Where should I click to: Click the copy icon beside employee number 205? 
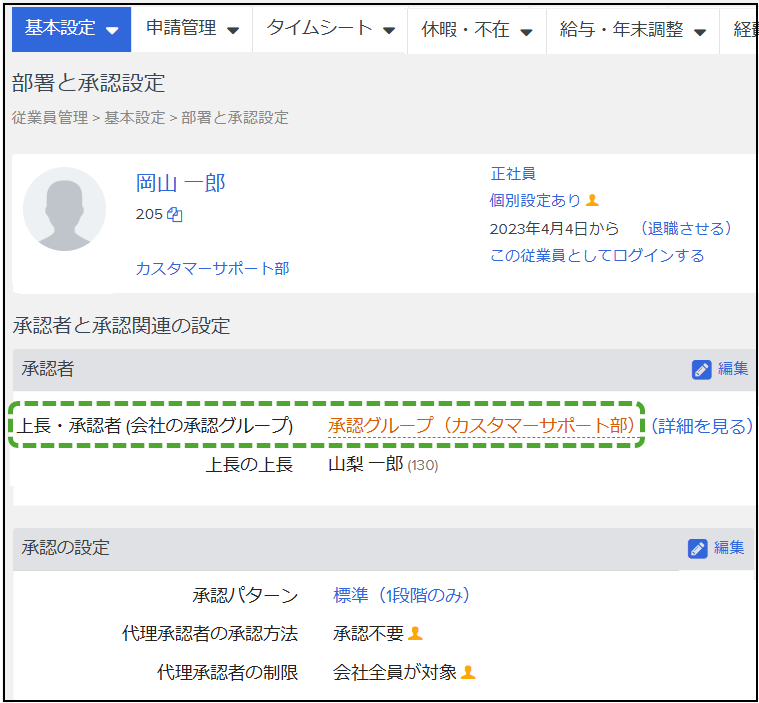coord(175,214)
